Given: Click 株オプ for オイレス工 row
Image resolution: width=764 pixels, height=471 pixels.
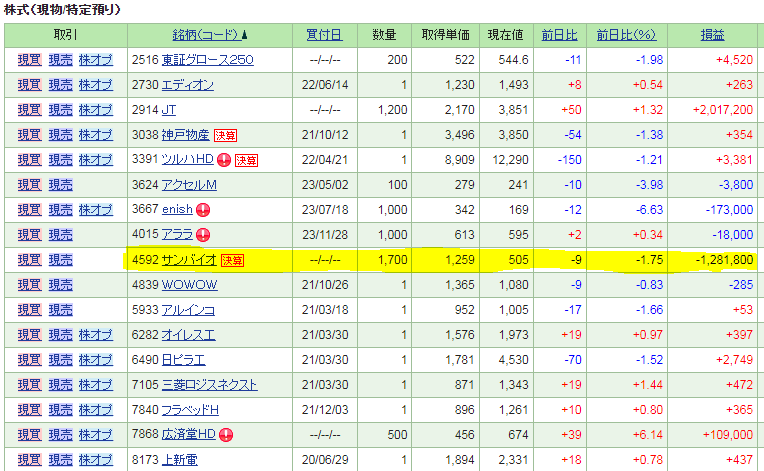Looking at the screenshot, I should pyautogui.click(x=96, y=335).
